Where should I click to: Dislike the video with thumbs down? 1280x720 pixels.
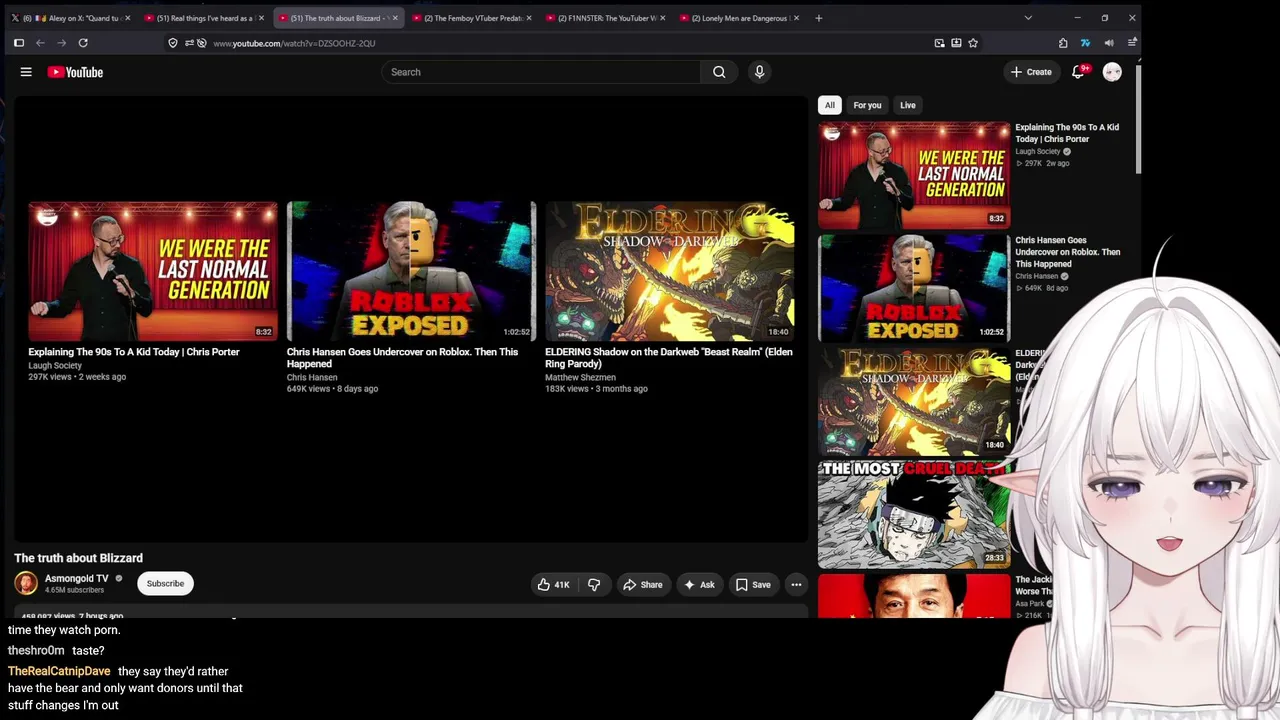pyautogui.click(x=594, y=585)
